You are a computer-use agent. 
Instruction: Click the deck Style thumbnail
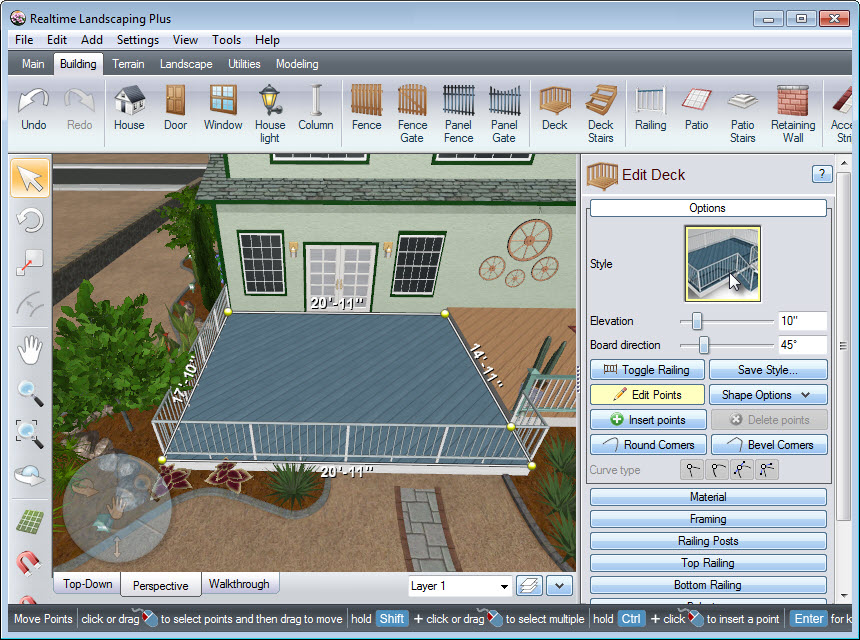[x=723, y=264]
